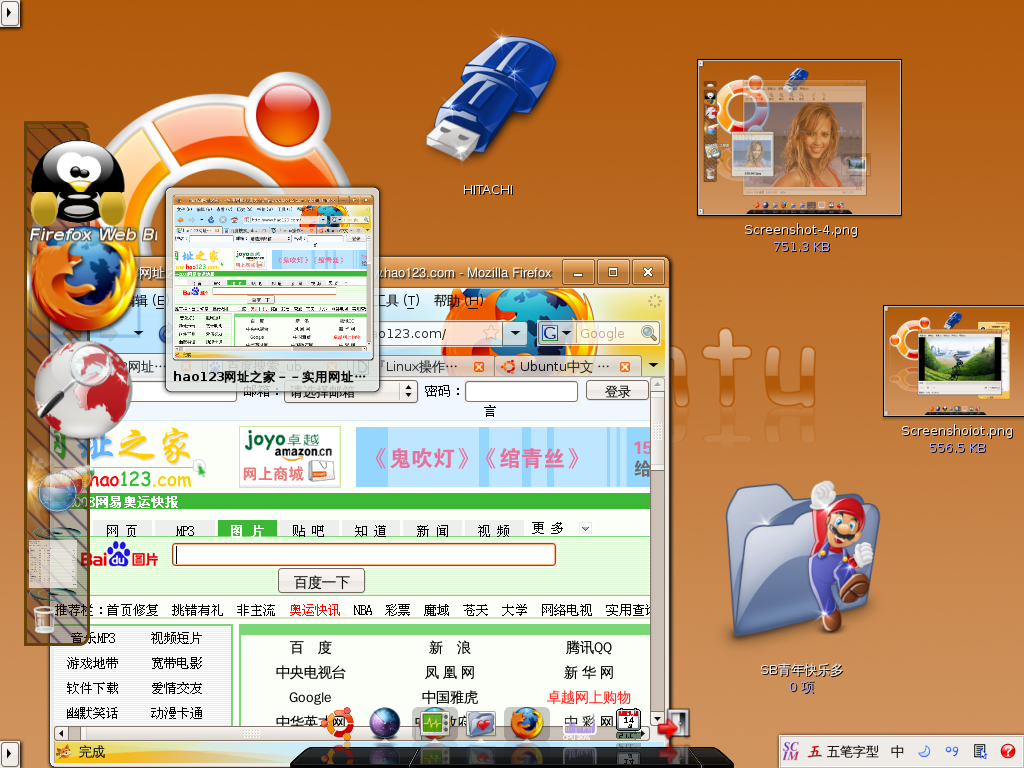The width and height of the screenshot is (1024, 768).
Task: Click the 登录 button
Action: tap(617, 391)
